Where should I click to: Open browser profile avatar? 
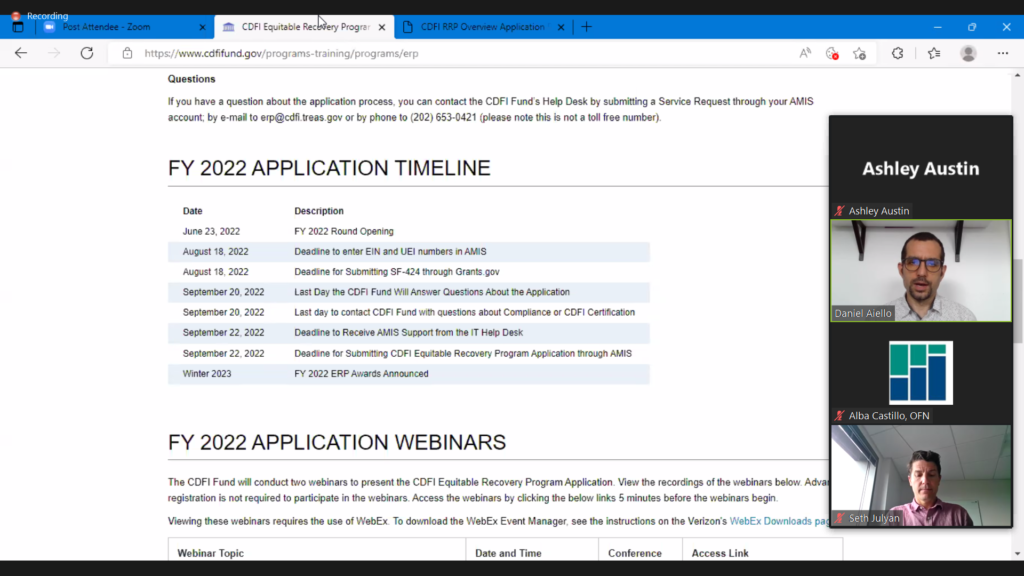point(968,54)
